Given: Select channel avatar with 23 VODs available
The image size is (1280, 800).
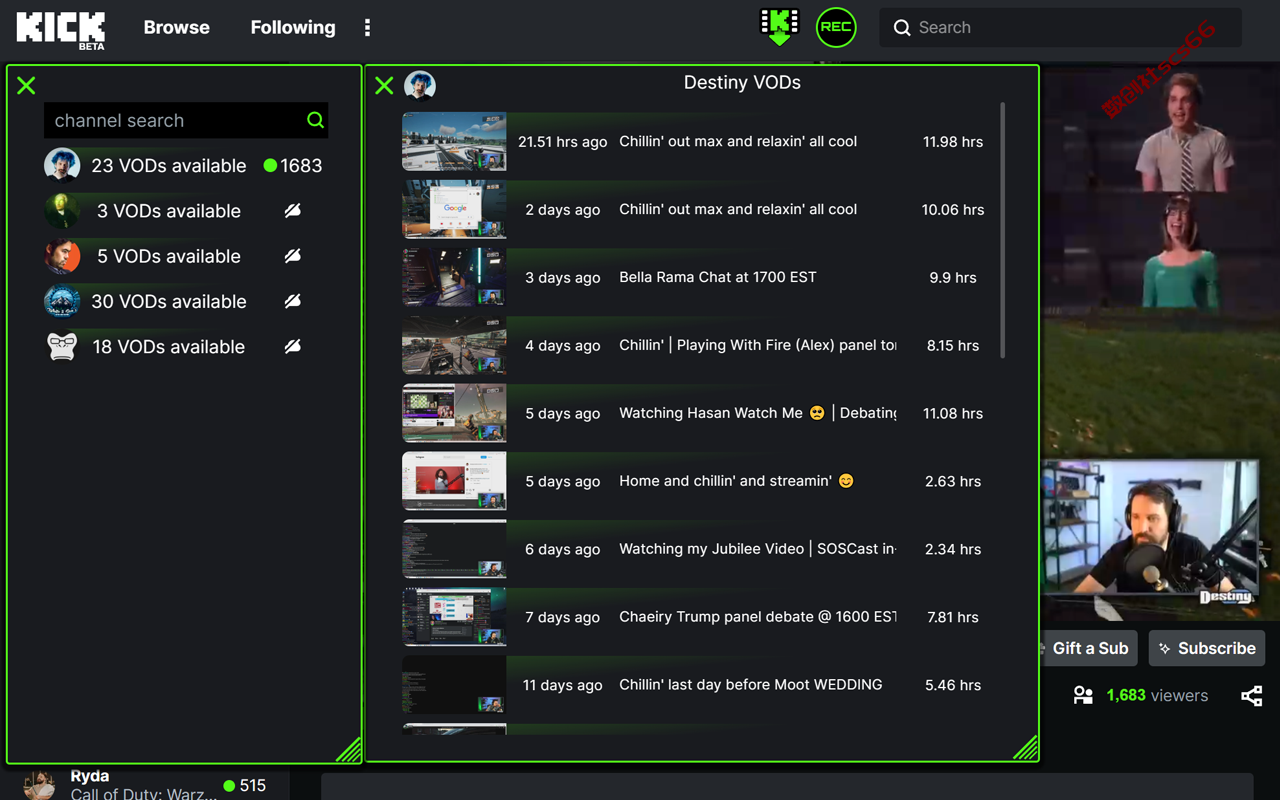Looking at the screenshot, I should click(x=62, y=165).
